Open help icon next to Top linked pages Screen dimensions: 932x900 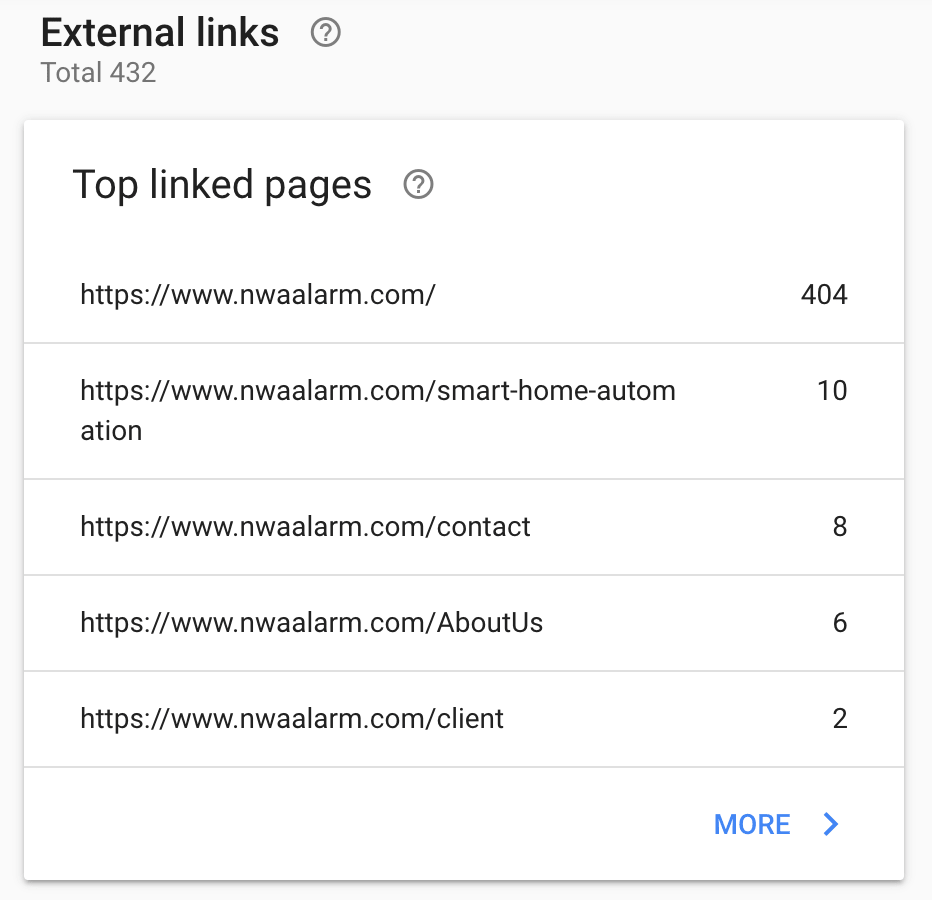coord(418,185)
